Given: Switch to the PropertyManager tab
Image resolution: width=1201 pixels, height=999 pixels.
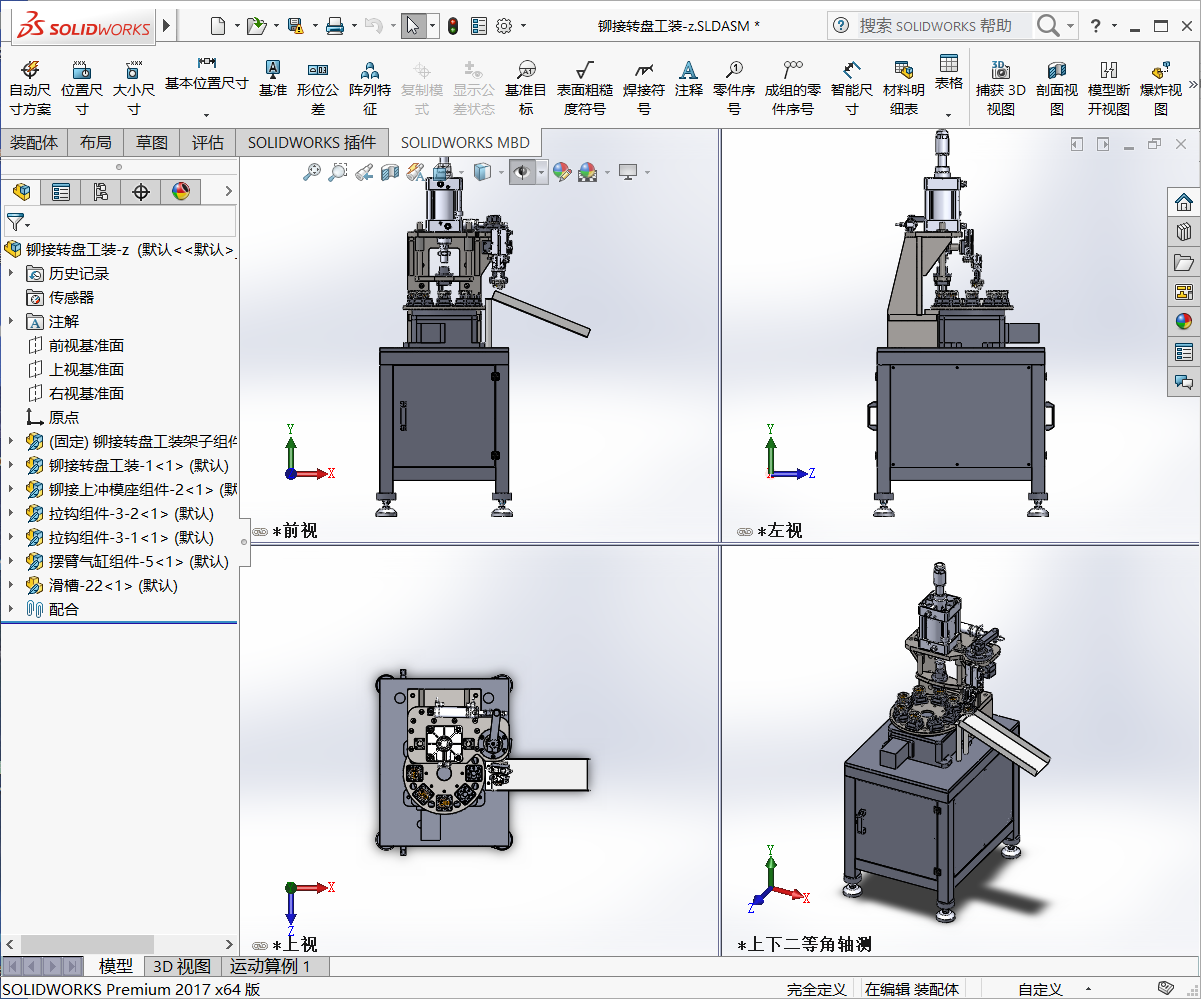Looking at the screenshot, I should coord(61,192).
